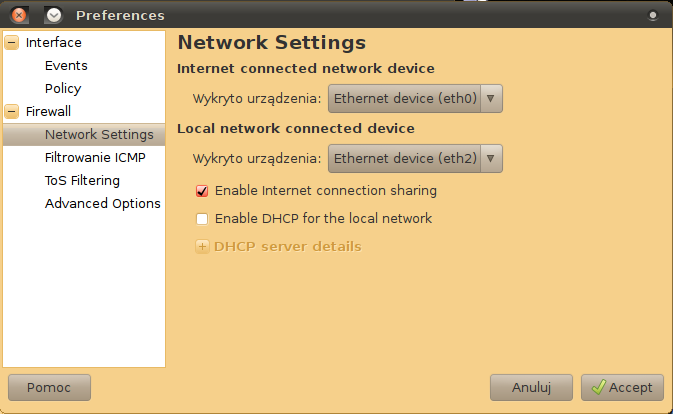Click the window menu clock icon in titlebar
Image resolution: width=673 pixels, height=414 pixels.
pyautogui.click(x=54, y=15)
